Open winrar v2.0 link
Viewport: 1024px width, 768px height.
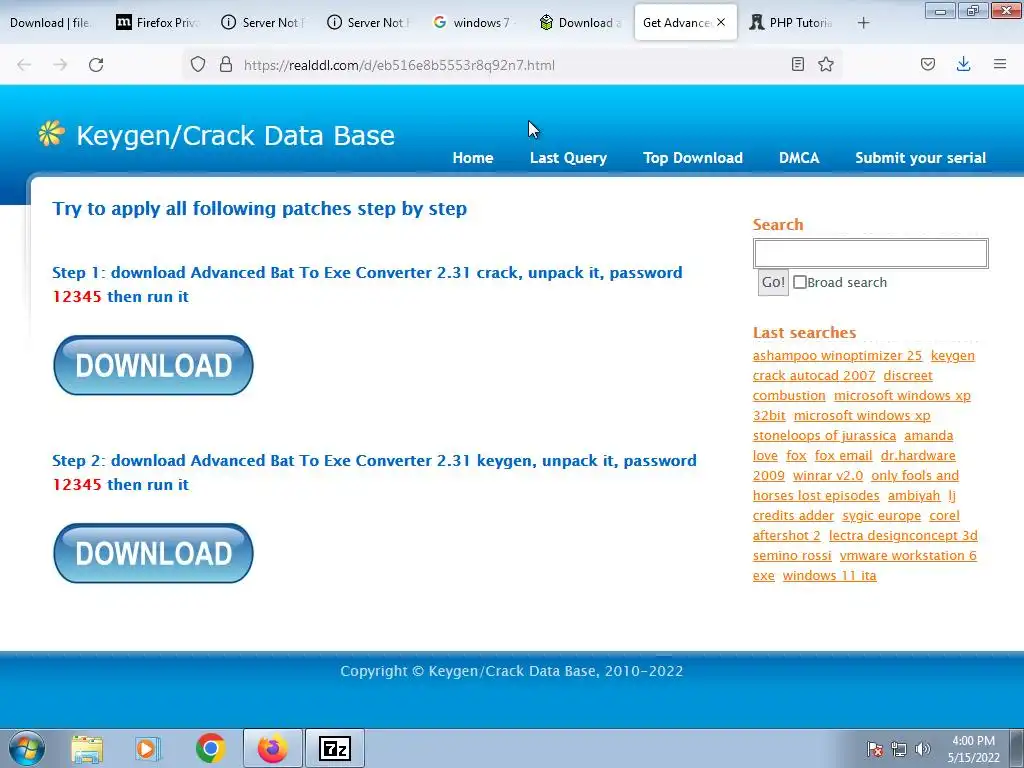pyautogui.click(x=828, y=475)
